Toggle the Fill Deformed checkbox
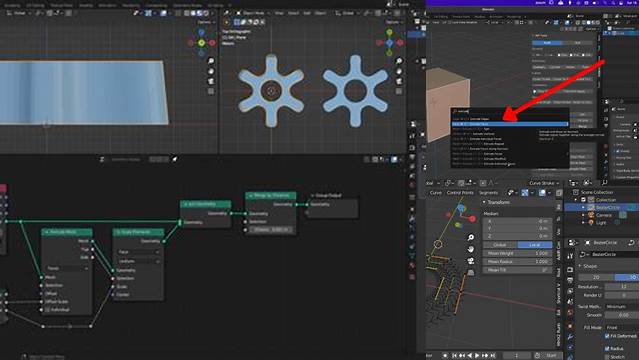Image resolution: width=639 pixels, height=360 pixels. coord(607,336)
